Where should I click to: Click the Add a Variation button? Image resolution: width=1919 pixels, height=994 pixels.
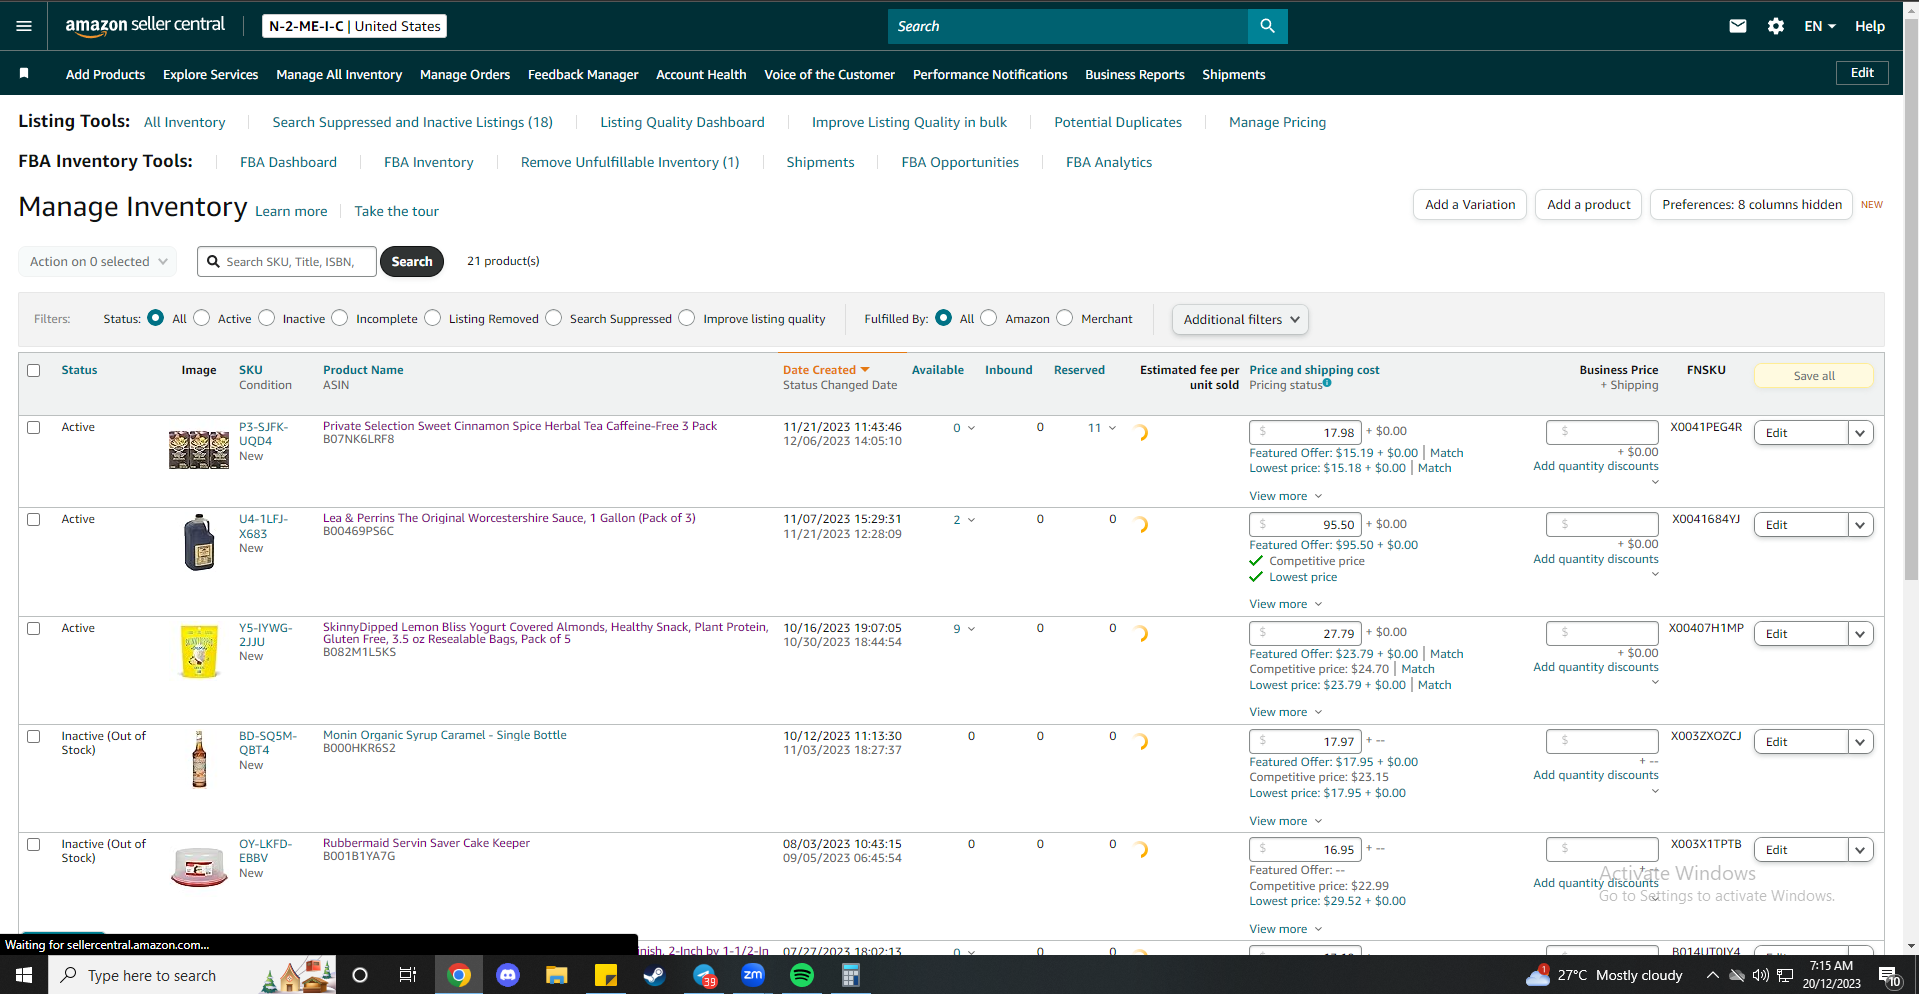(x=1470, y=204)
